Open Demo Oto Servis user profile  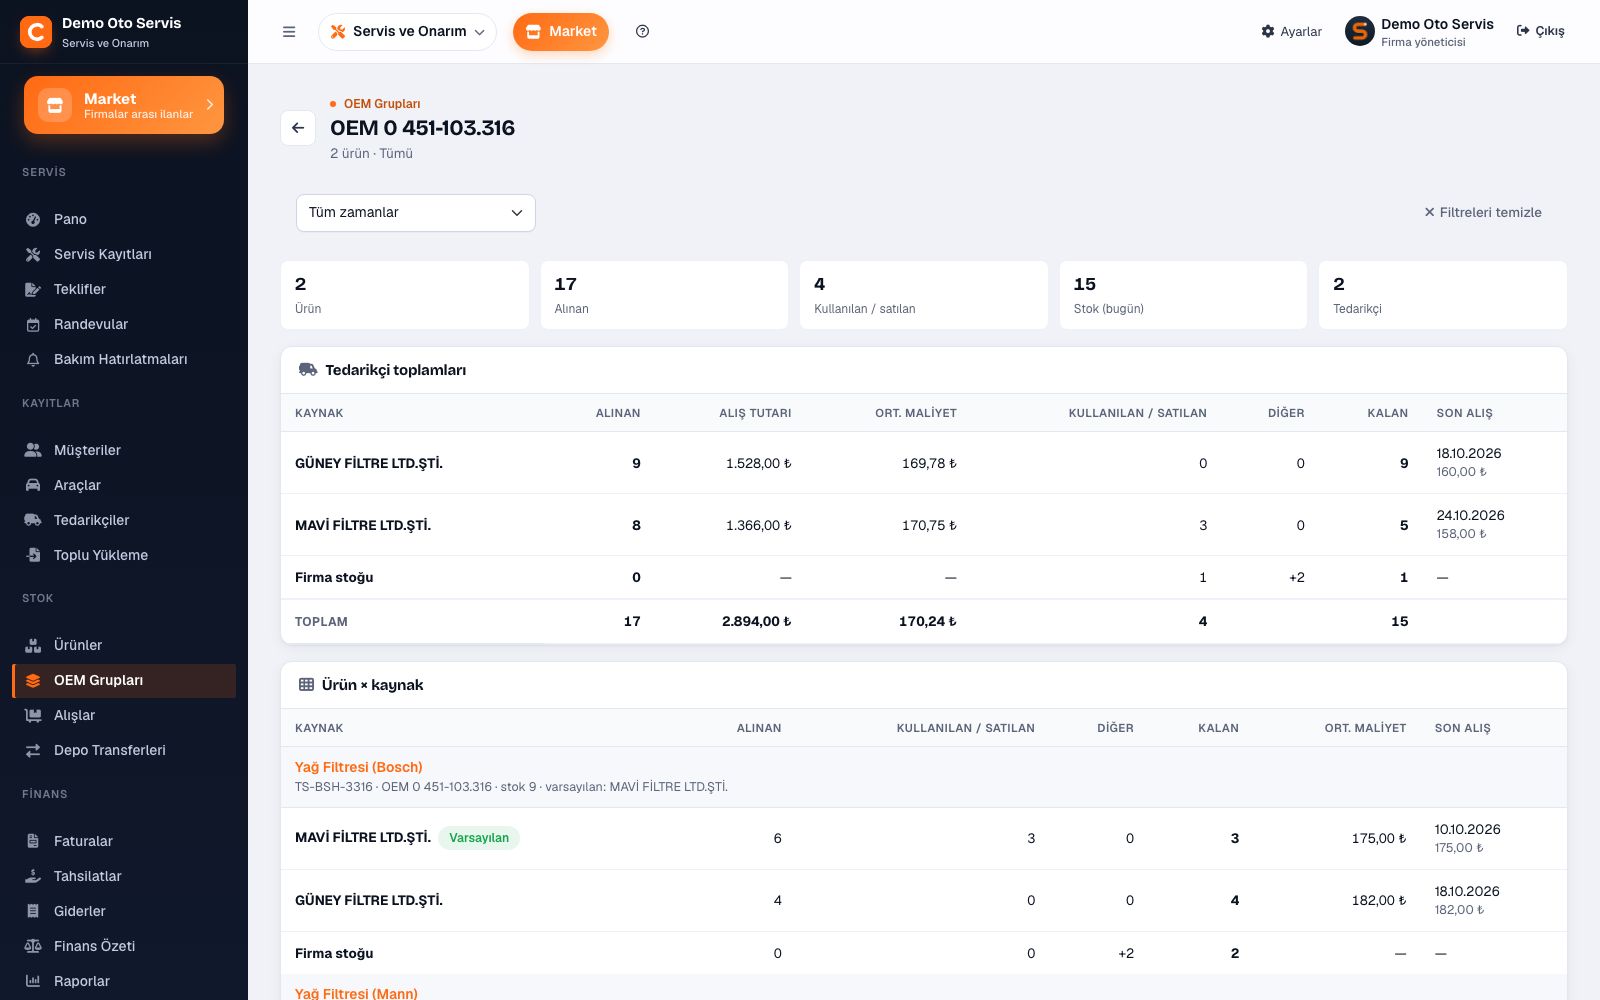pyautogui.click(x=1419, y=32)
